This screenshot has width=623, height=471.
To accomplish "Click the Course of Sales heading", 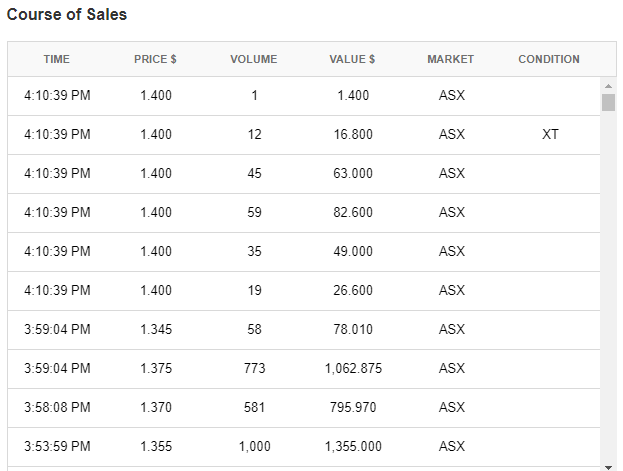I will [67, 16].
